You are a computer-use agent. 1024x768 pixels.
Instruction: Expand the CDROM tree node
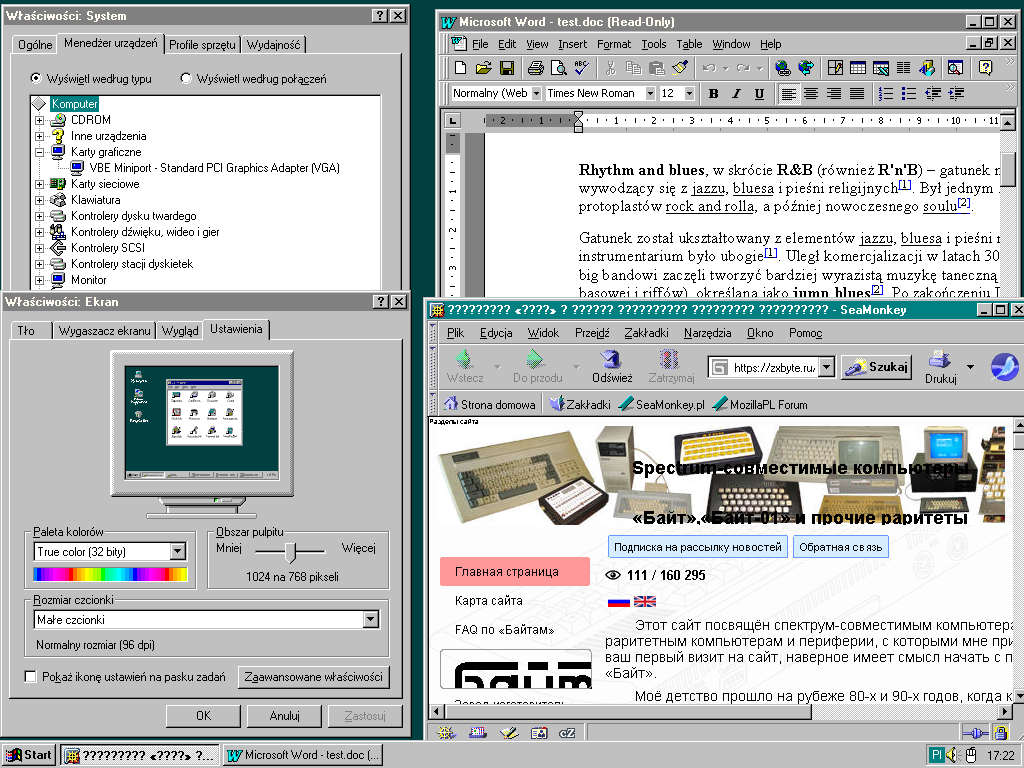(39, 120)
